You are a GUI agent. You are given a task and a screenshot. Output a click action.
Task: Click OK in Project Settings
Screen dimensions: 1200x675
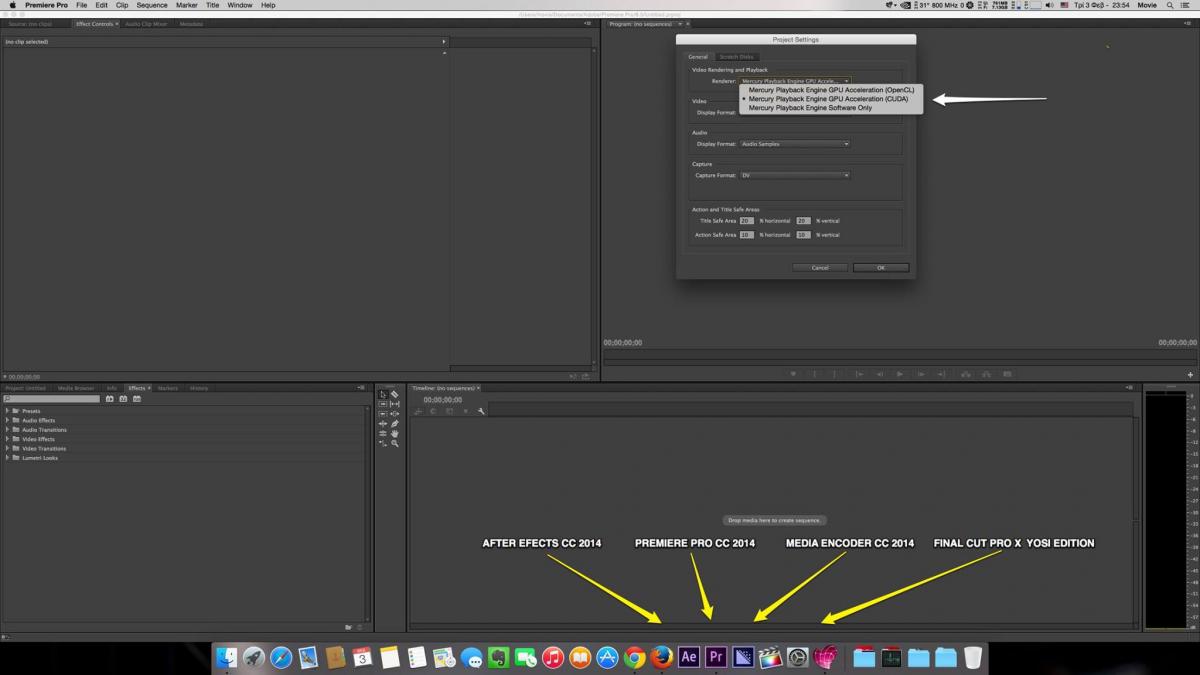[x=881, y=268]
